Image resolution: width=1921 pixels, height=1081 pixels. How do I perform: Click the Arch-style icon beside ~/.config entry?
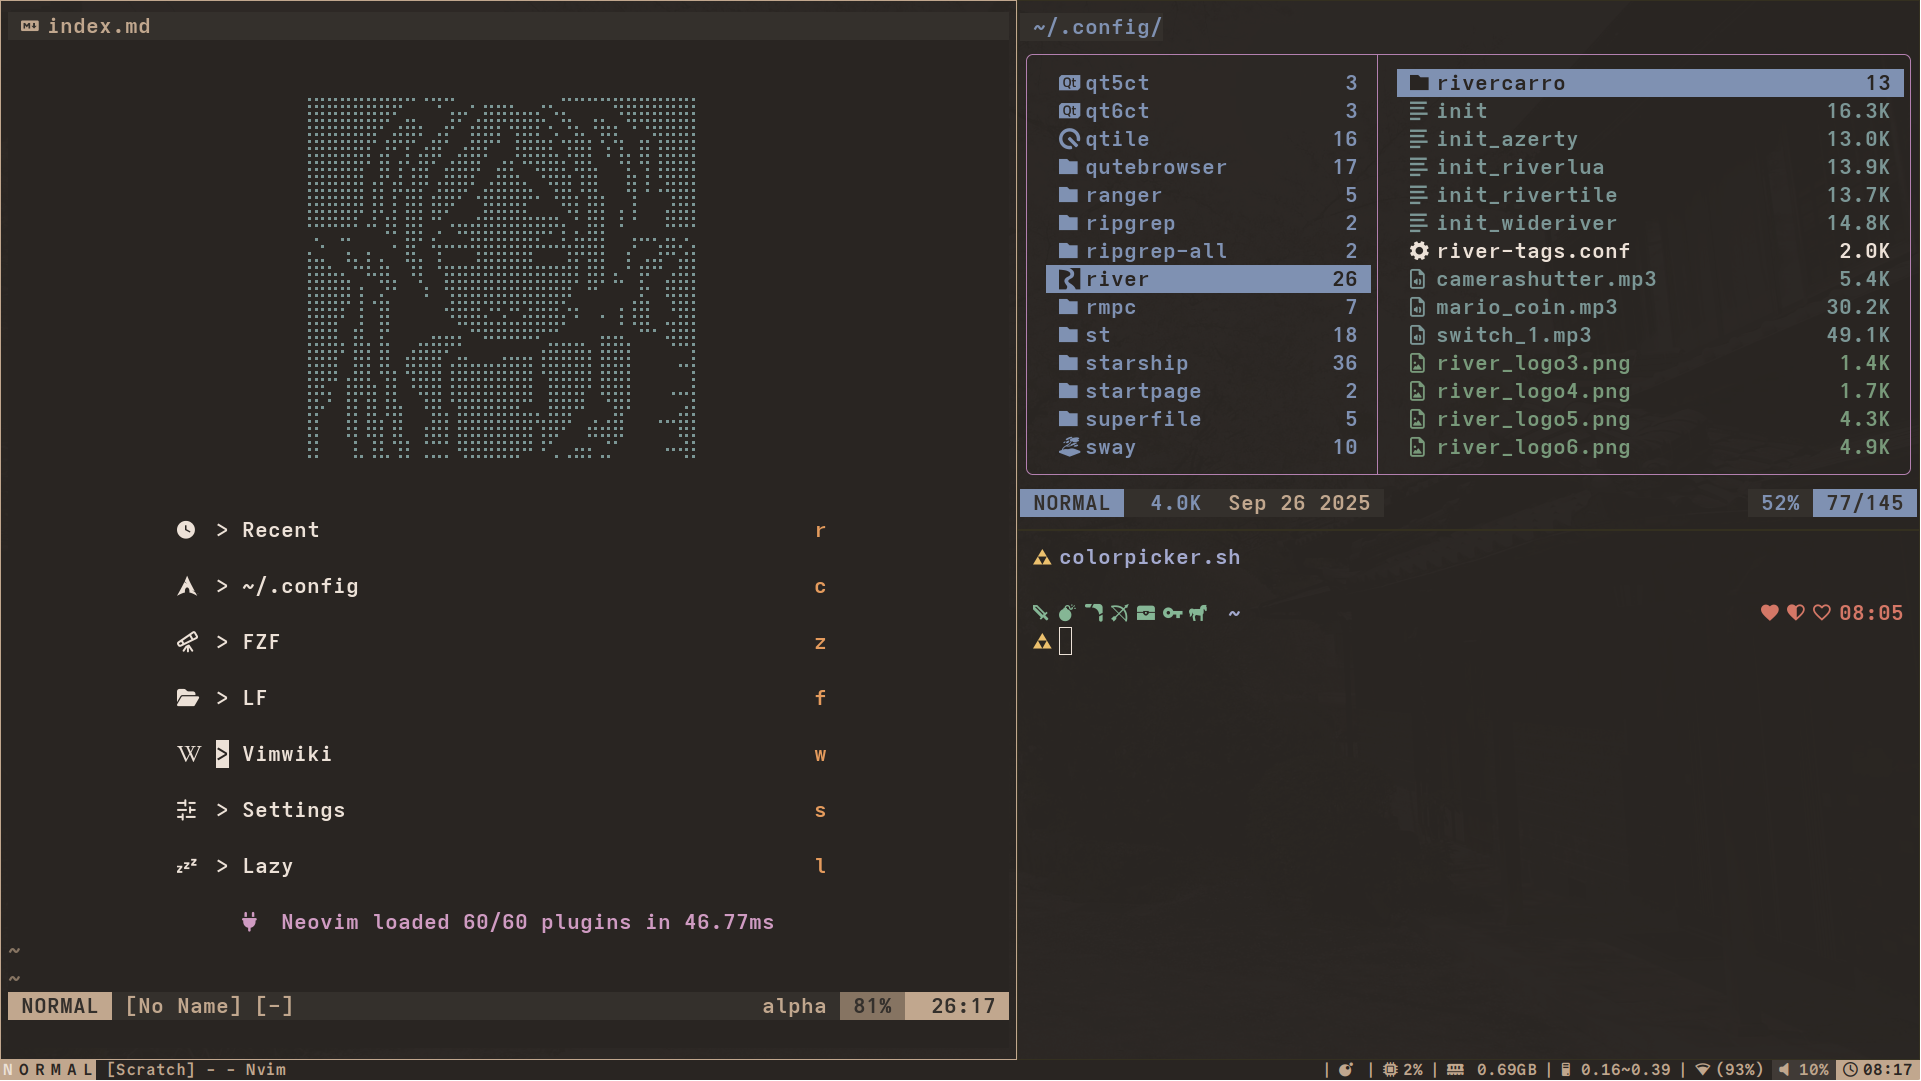click(x=187, y=586)
